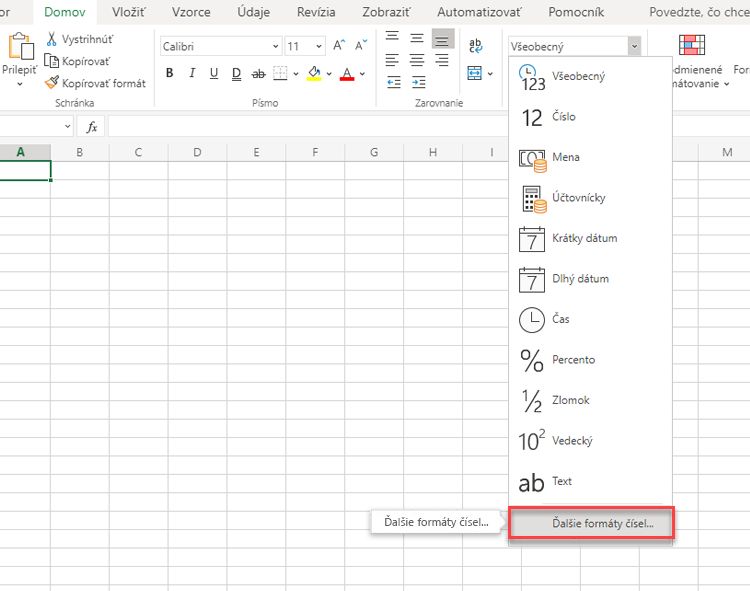Center text horizontally
The height and width of the screenshot is (591, 750).
pyautogui.click(x=417, y=60)
